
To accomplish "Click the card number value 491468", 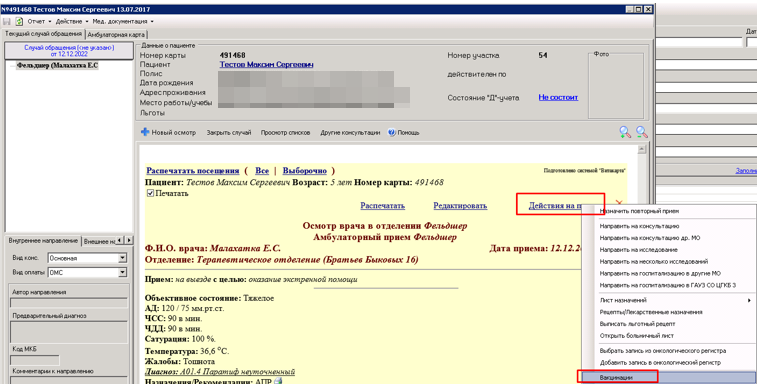I will (x=232, y=55).
